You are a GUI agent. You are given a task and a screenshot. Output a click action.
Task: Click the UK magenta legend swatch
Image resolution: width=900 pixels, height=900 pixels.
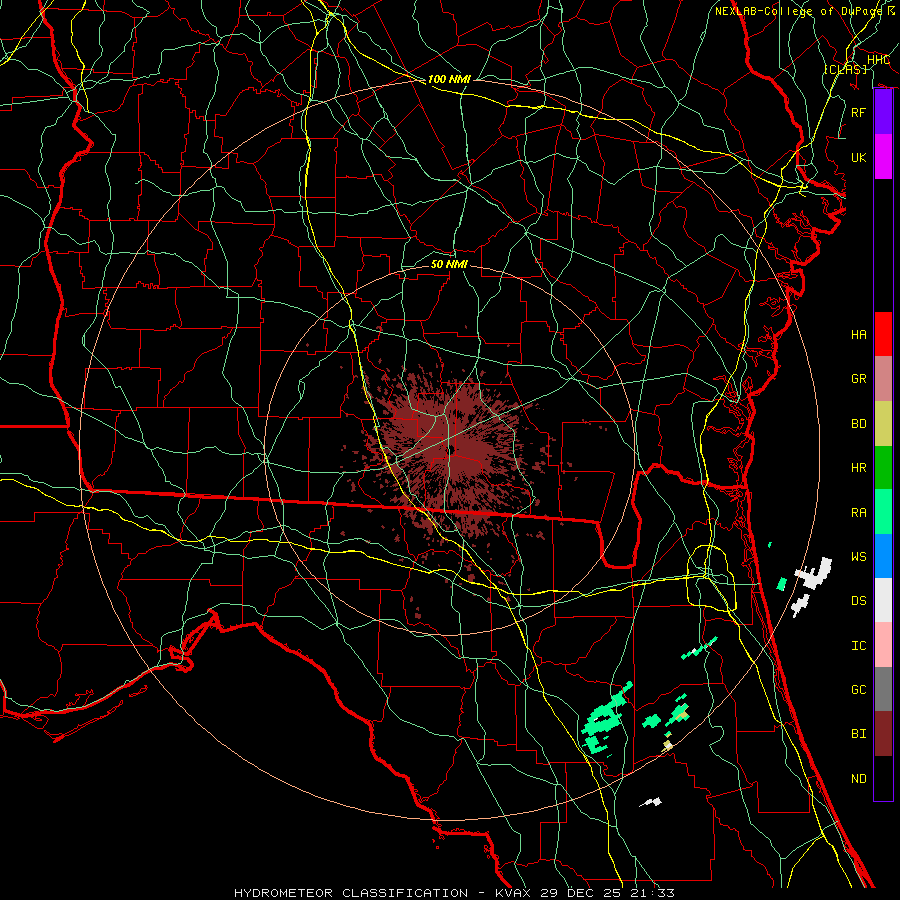pos(883,157)
